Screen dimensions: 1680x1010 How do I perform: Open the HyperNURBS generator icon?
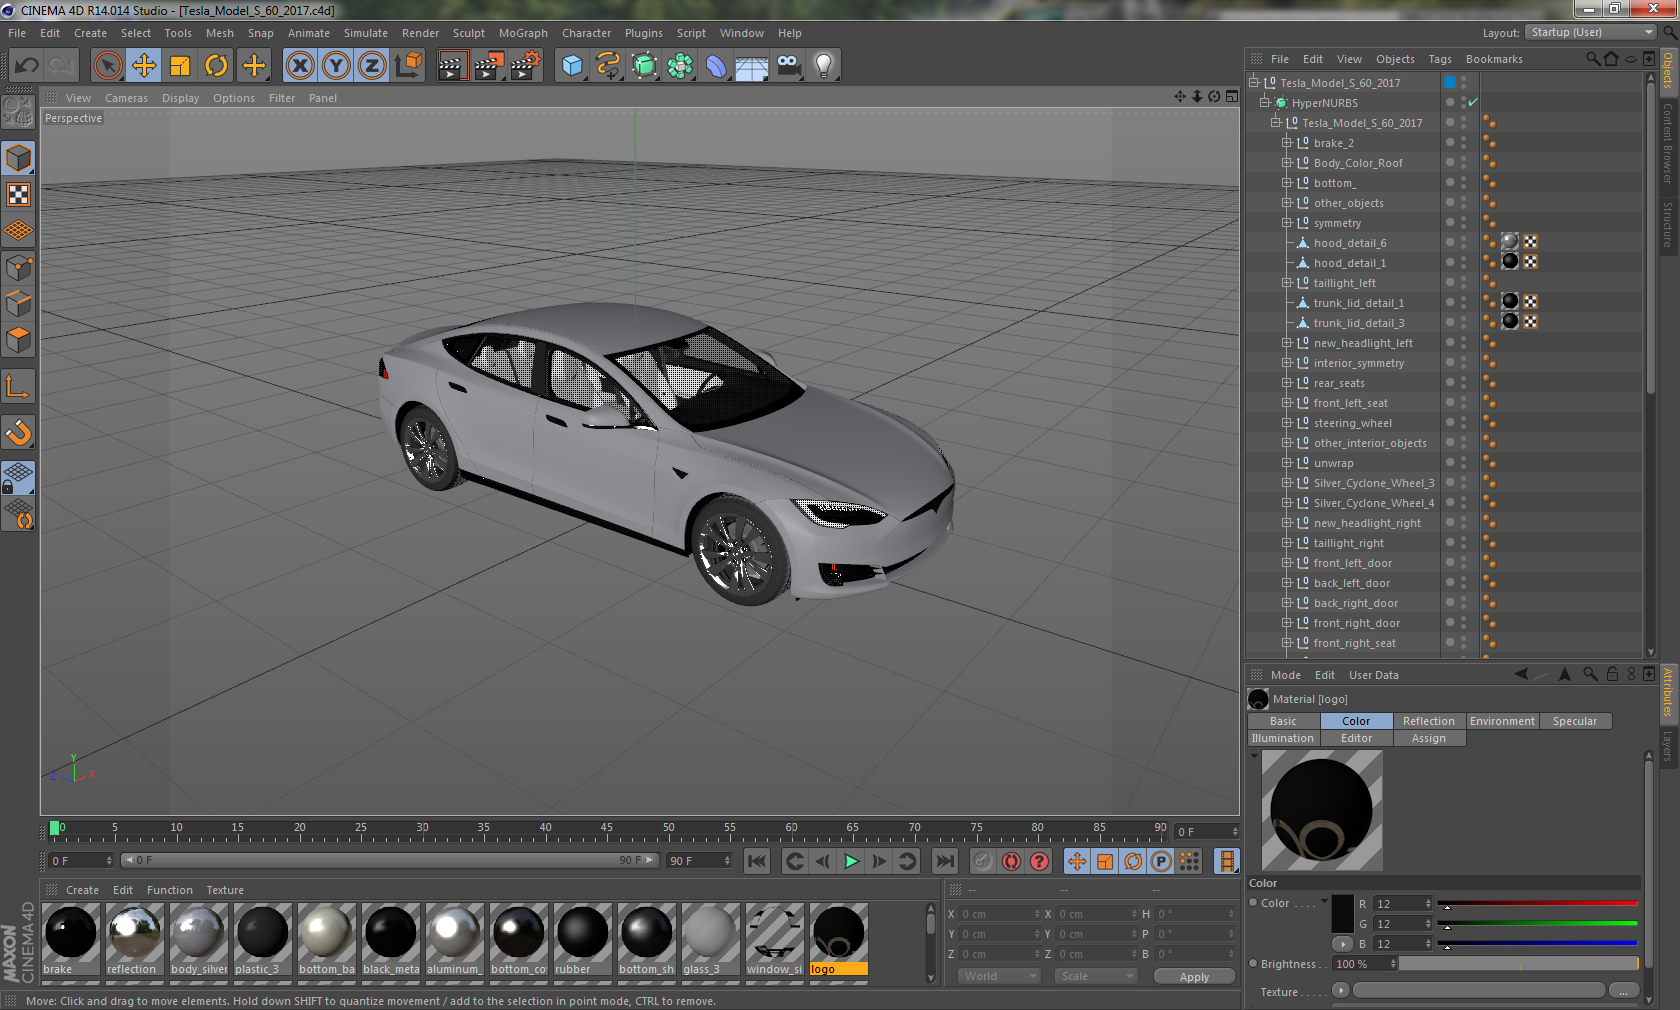click(645, 66)
